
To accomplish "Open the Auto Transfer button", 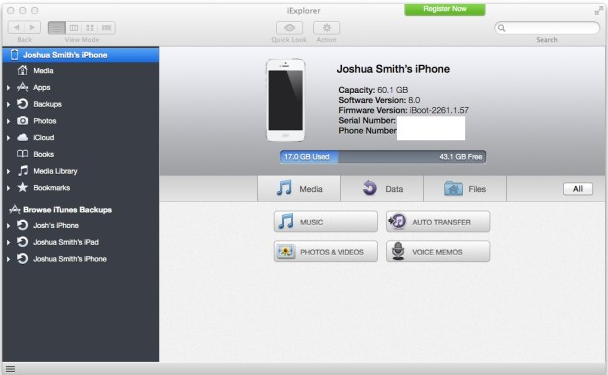I will [x=438, y=221].
